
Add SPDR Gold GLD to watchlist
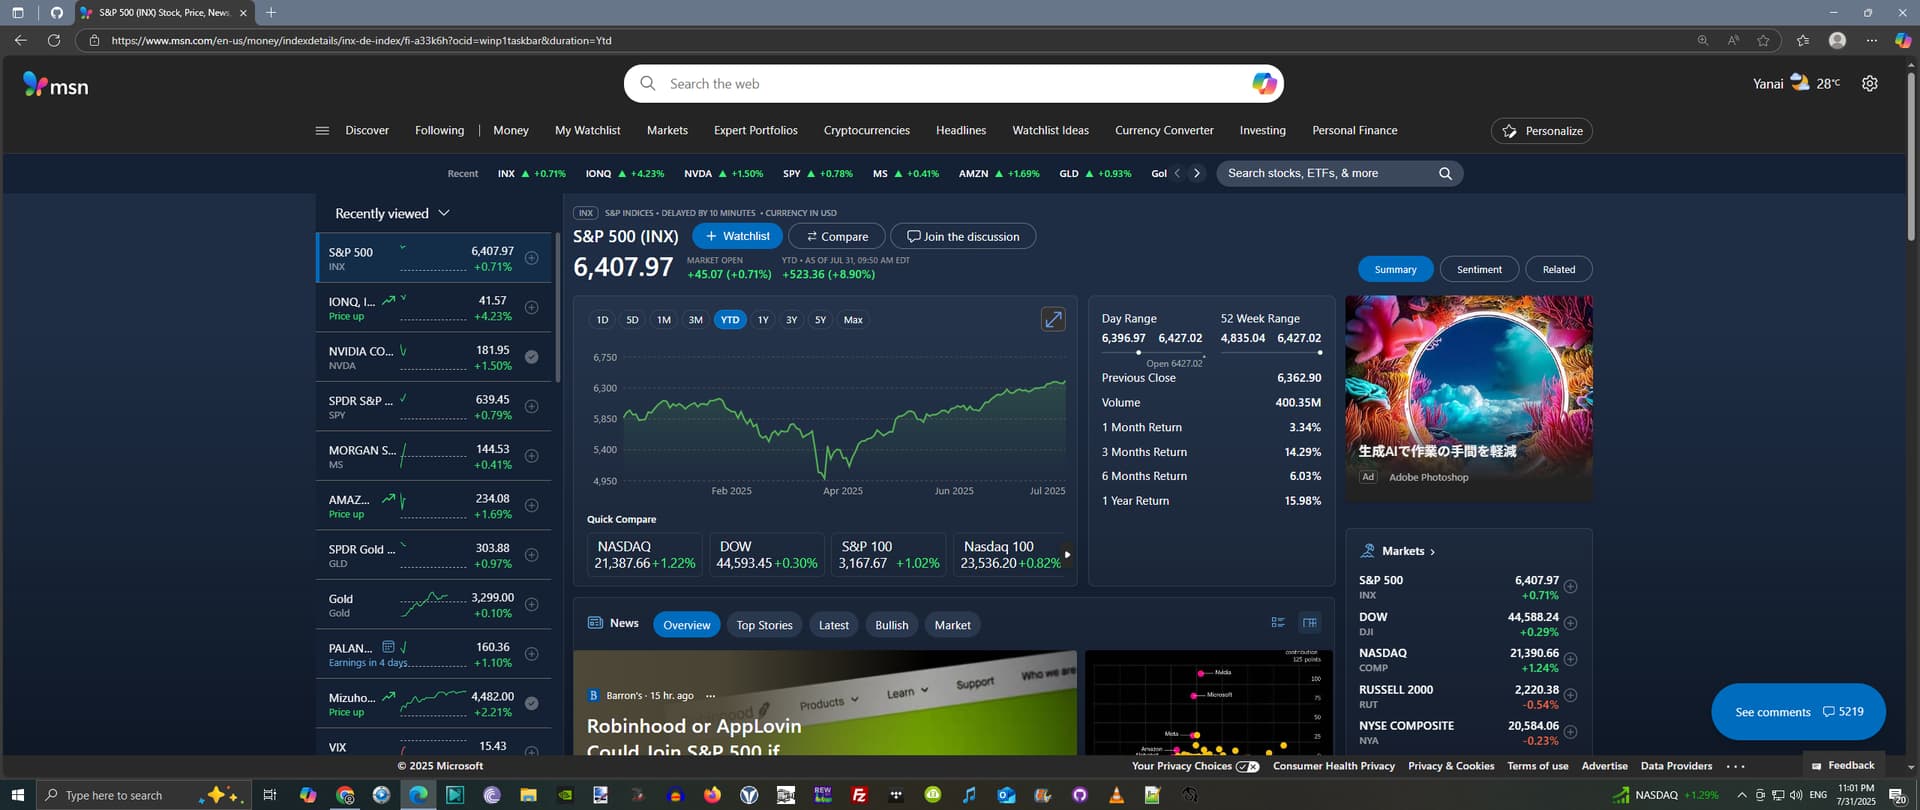click(532, 555)
